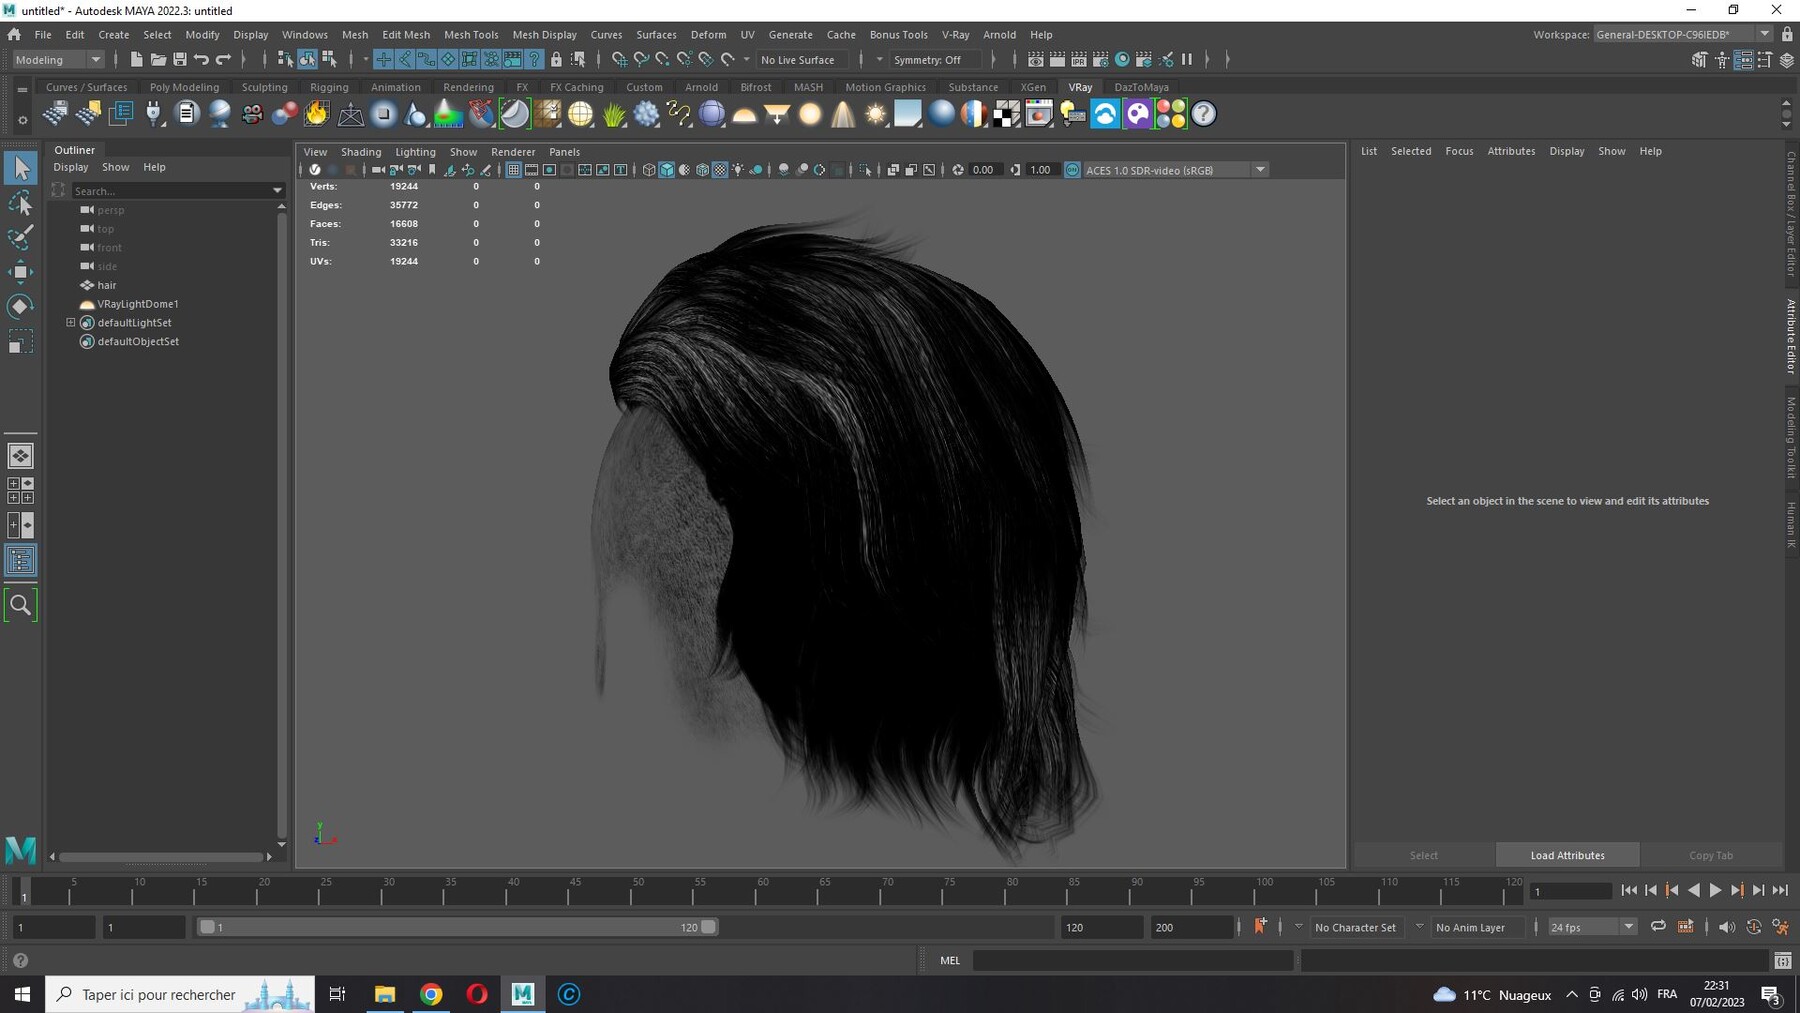Open the Render Settings clapperboard gear icon

pyautogui.click(x=1101, y=60)
